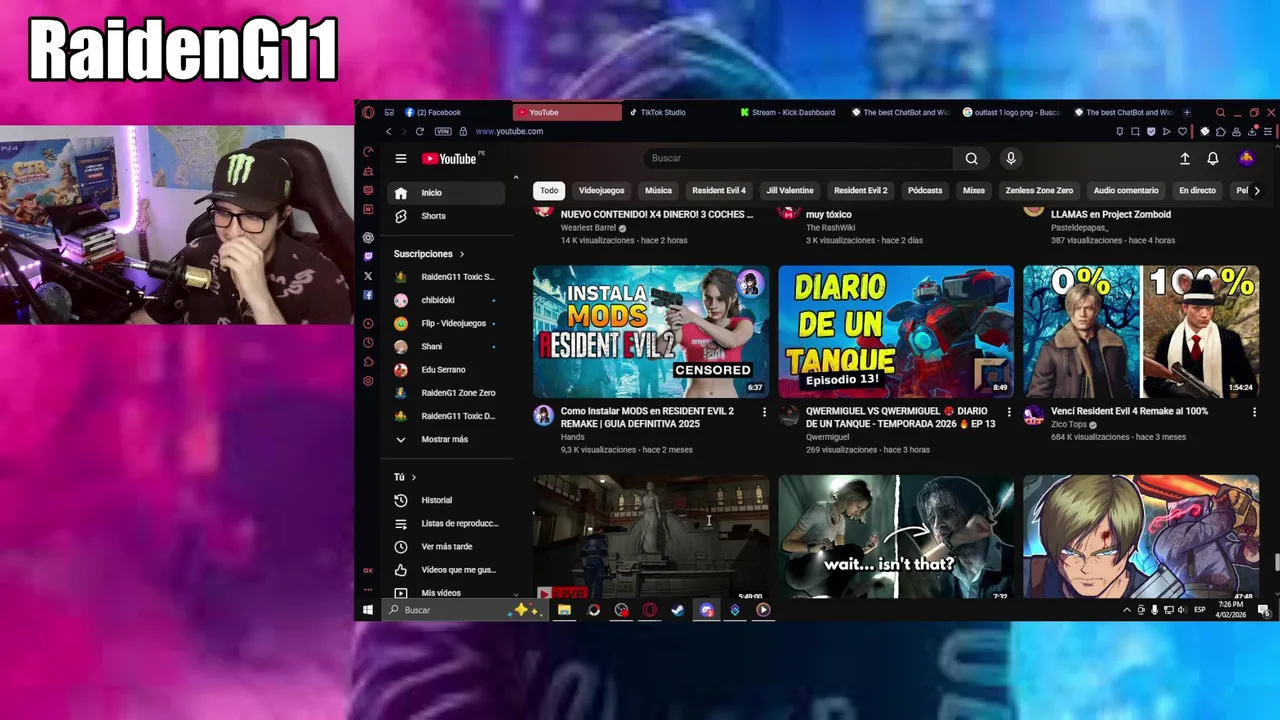Image resolution: width=1280 pixels, height=720 pixels.
Task: Select the En directo chip
Action: coord(1197,190)
